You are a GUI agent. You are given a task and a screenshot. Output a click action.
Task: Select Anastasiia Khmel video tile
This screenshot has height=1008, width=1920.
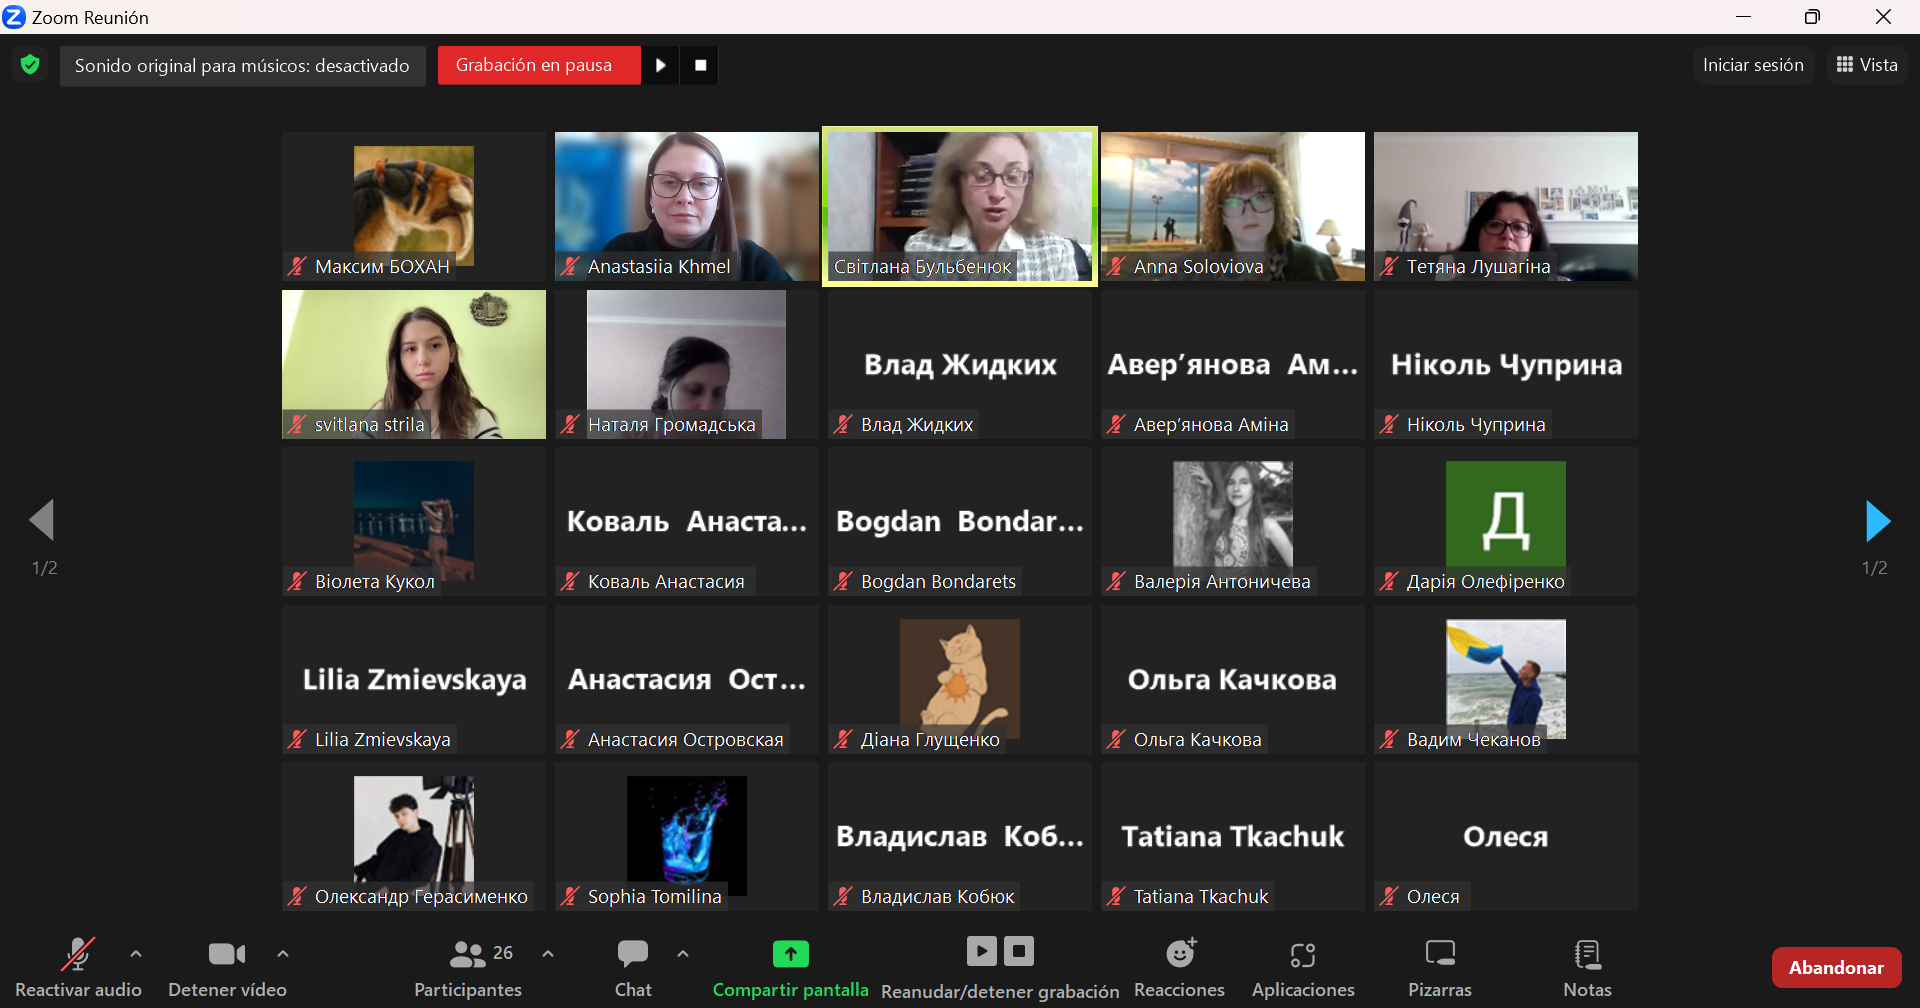[687, 206]
